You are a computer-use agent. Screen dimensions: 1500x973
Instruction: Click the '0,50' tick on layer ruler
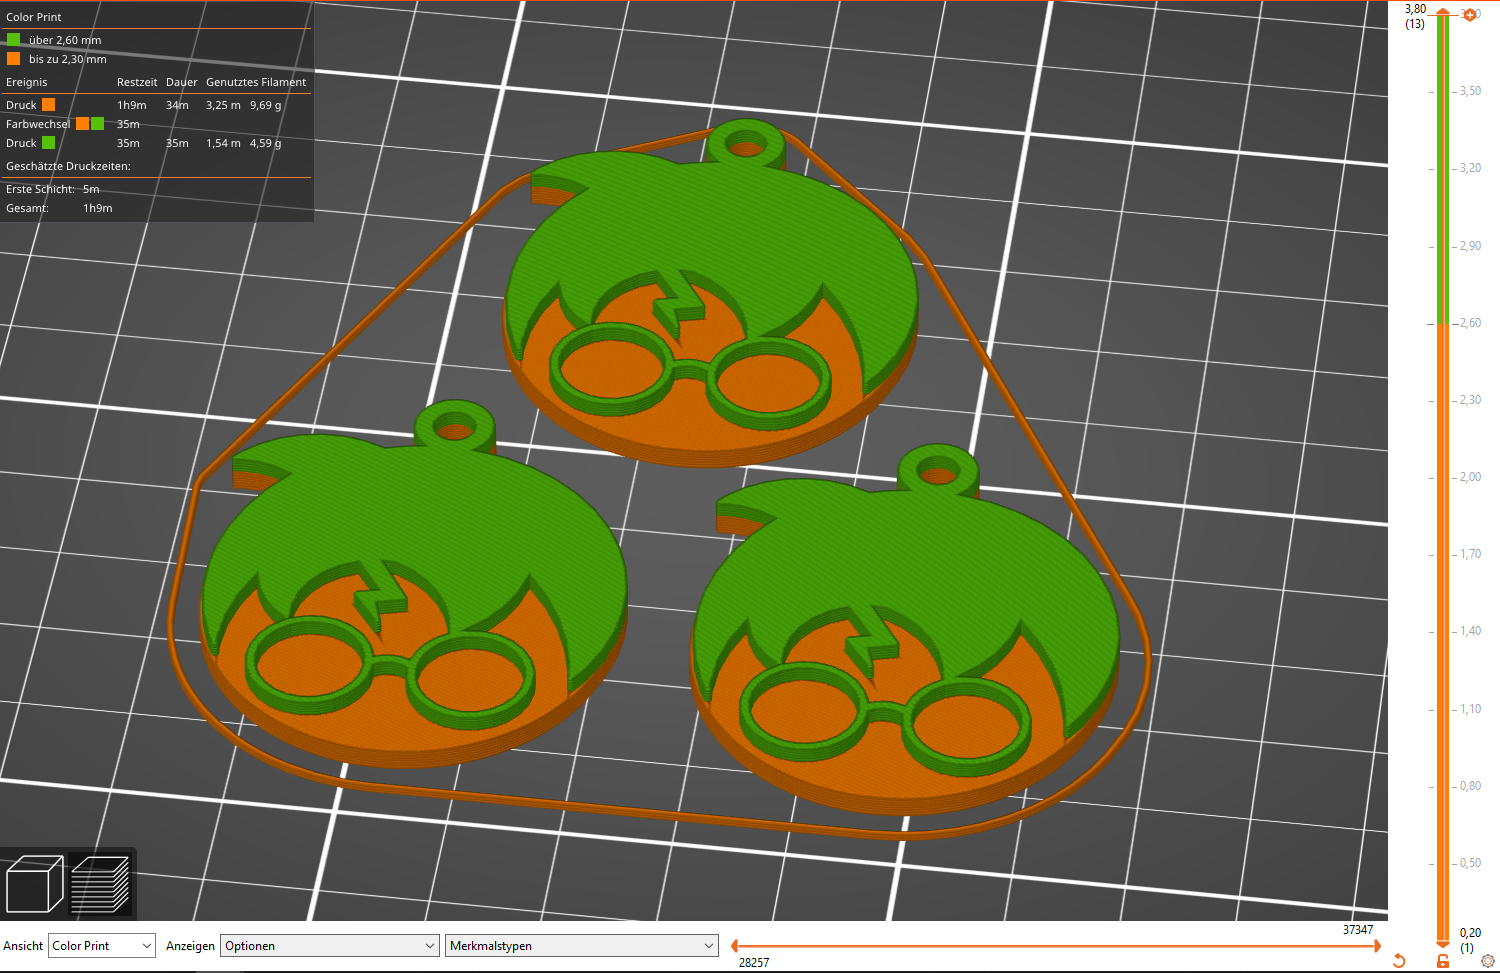coord(1470,863)
